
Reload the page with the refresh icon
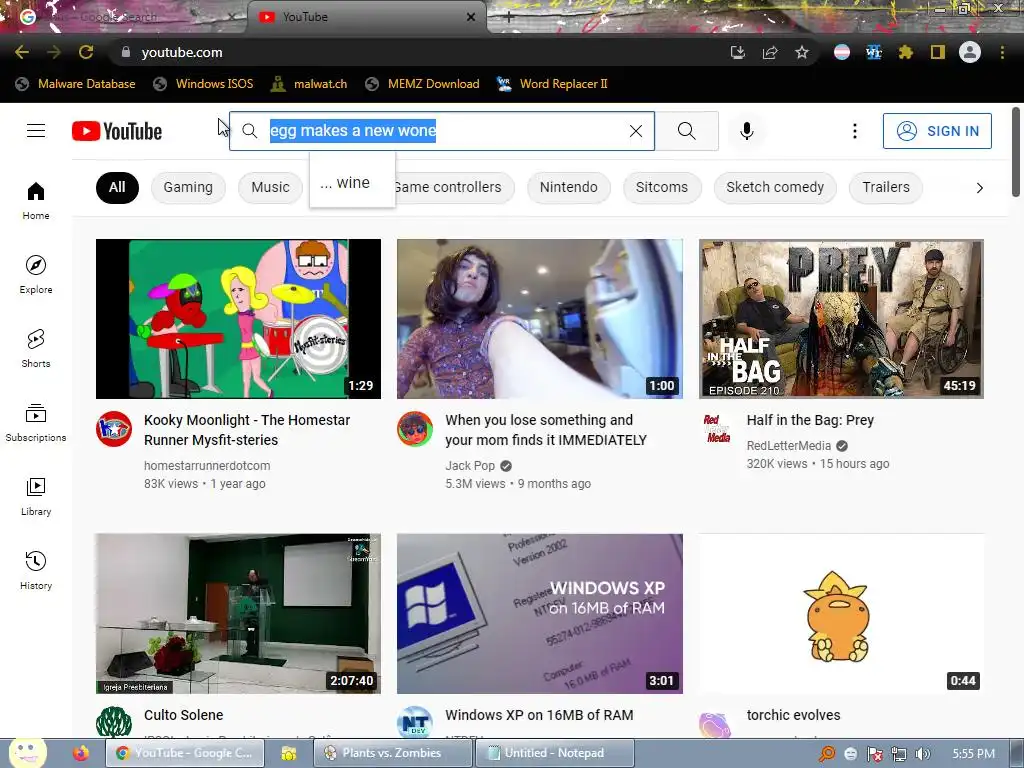pyautogui.click(x=86, y=52)
